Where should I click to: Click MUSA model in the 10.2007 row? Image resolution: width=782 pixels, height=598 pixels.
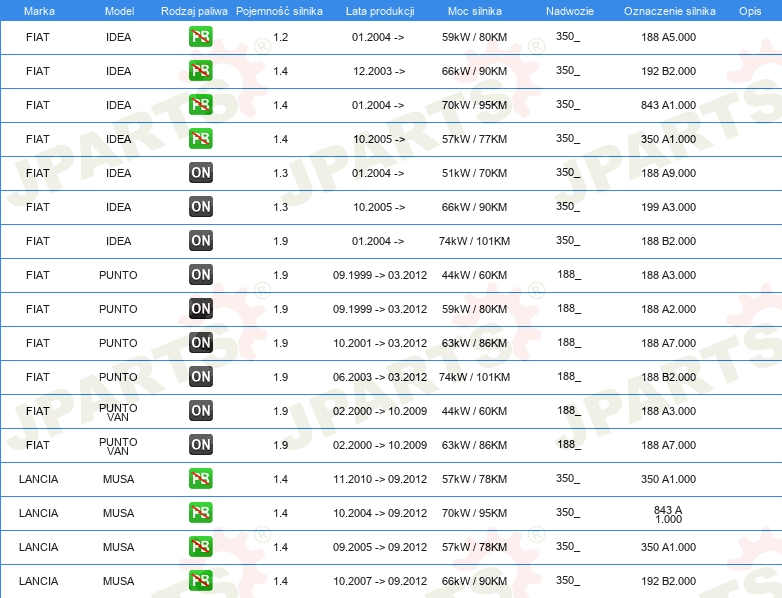(118, 581)
